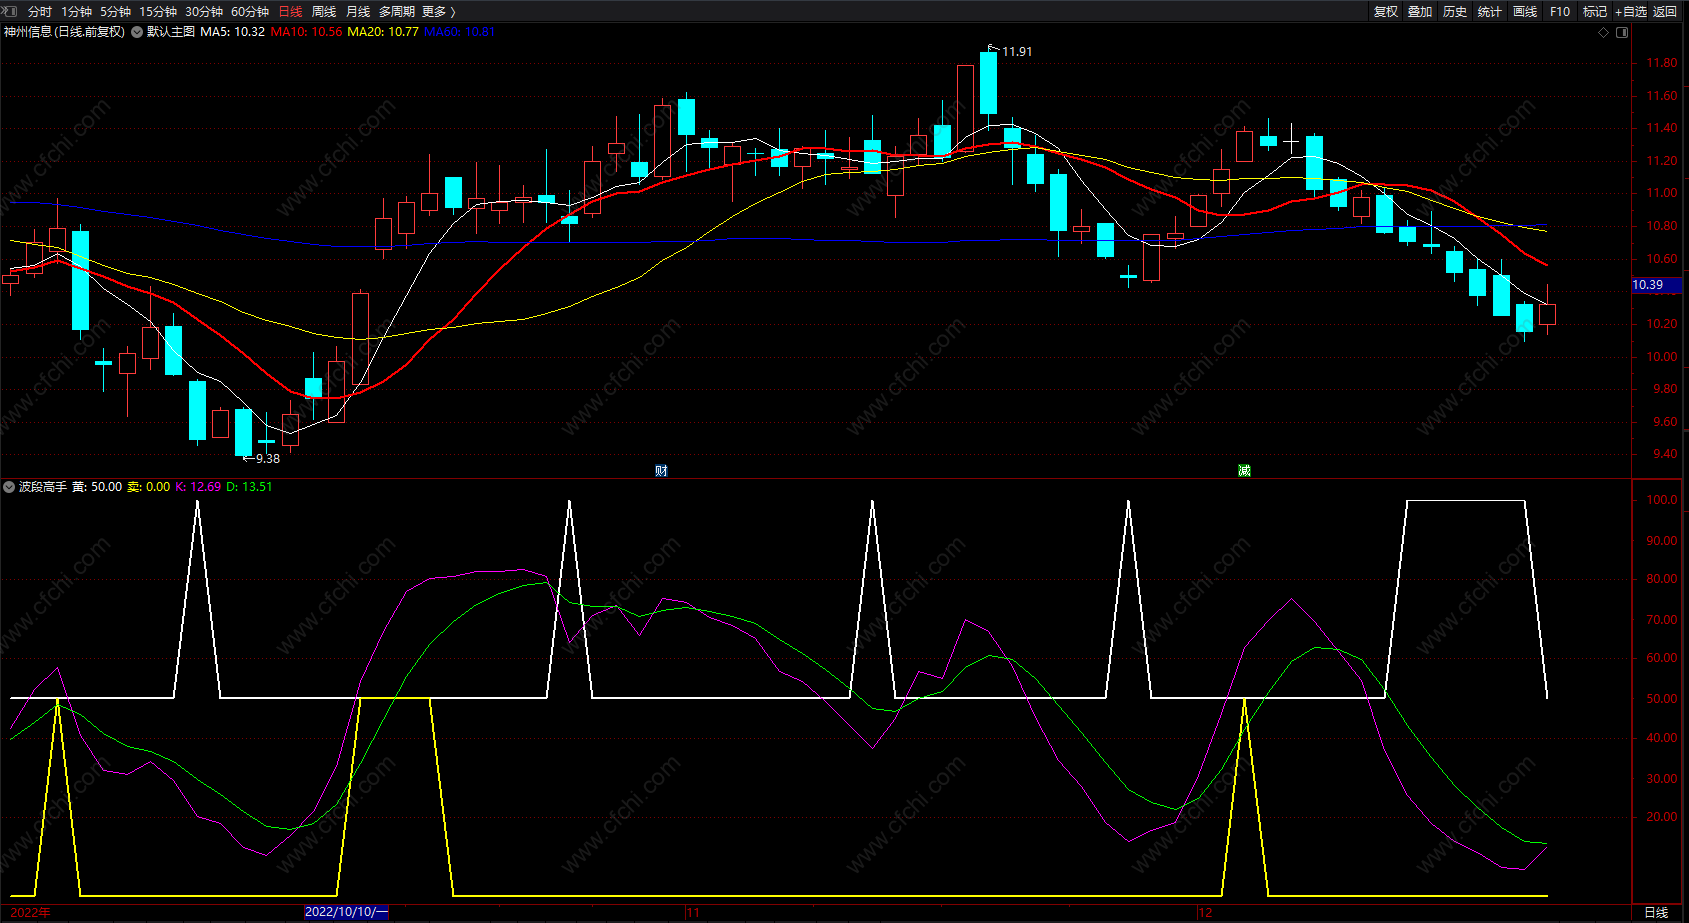
Task: Open the 复权 adjustment options
Action: tap(1385, 11)
